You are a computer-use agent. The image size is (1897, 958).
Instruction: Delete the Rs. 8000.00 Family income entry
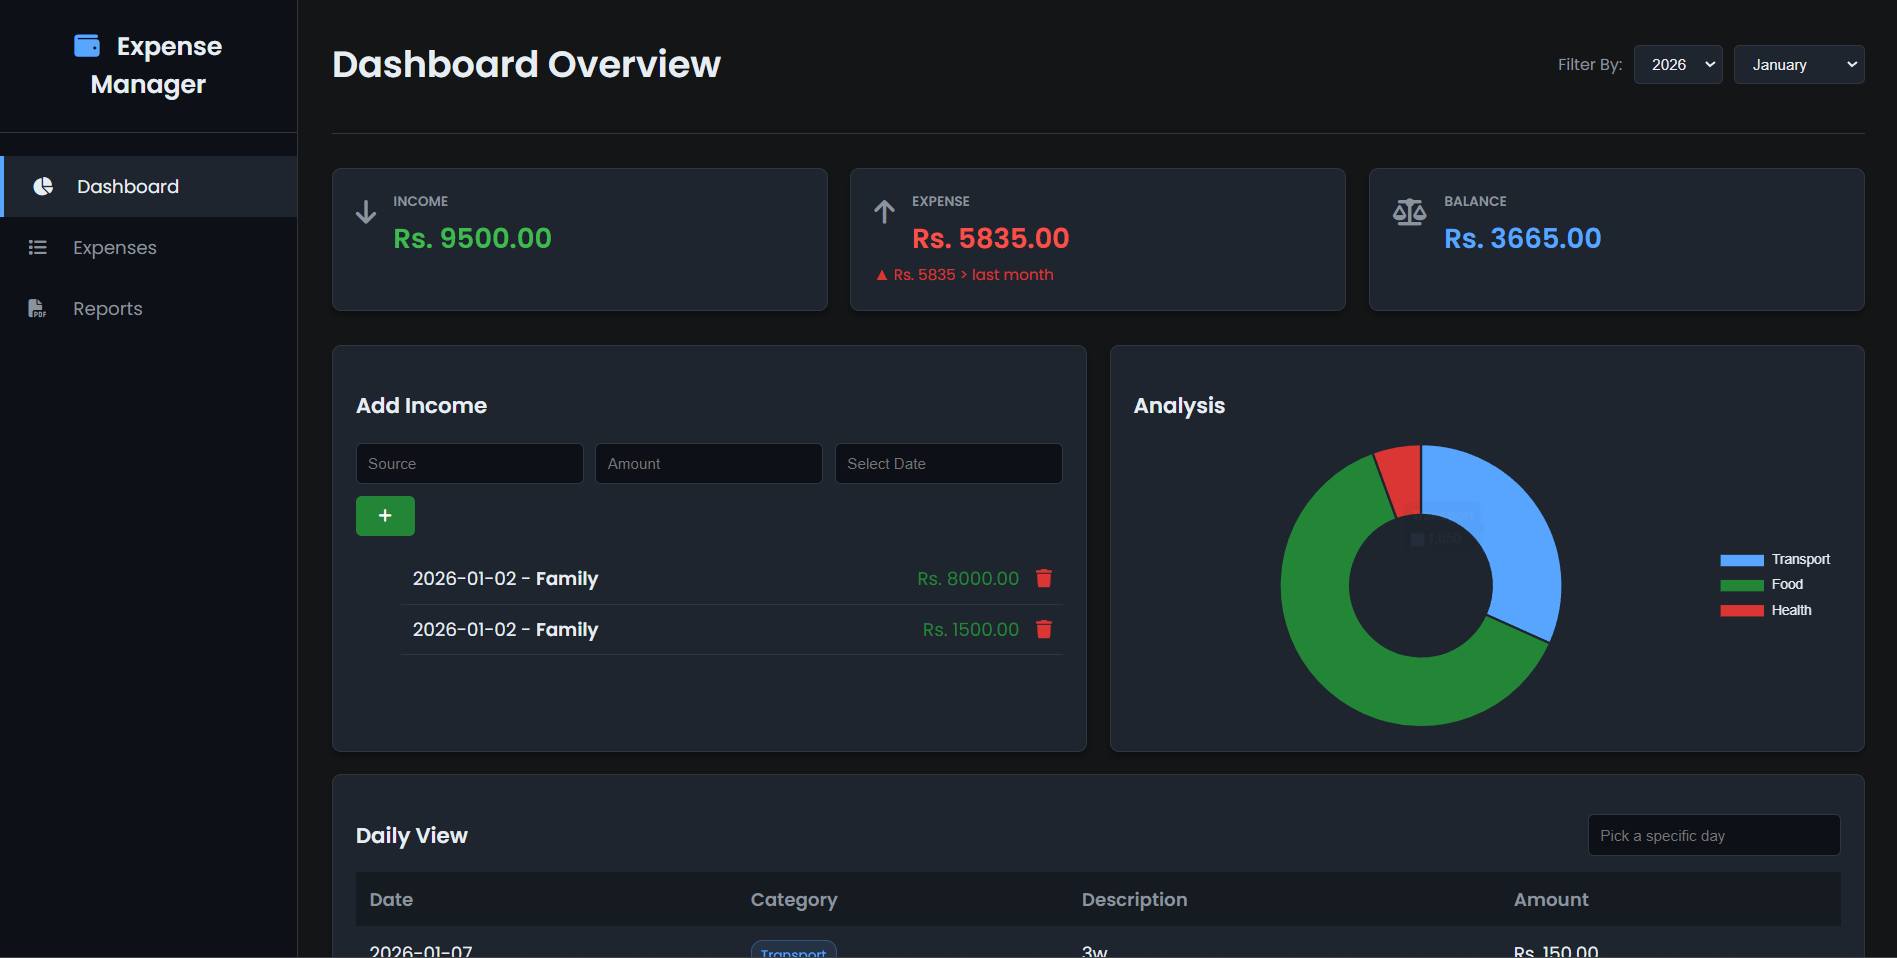pyautogui.click(x=1044, y=579)
